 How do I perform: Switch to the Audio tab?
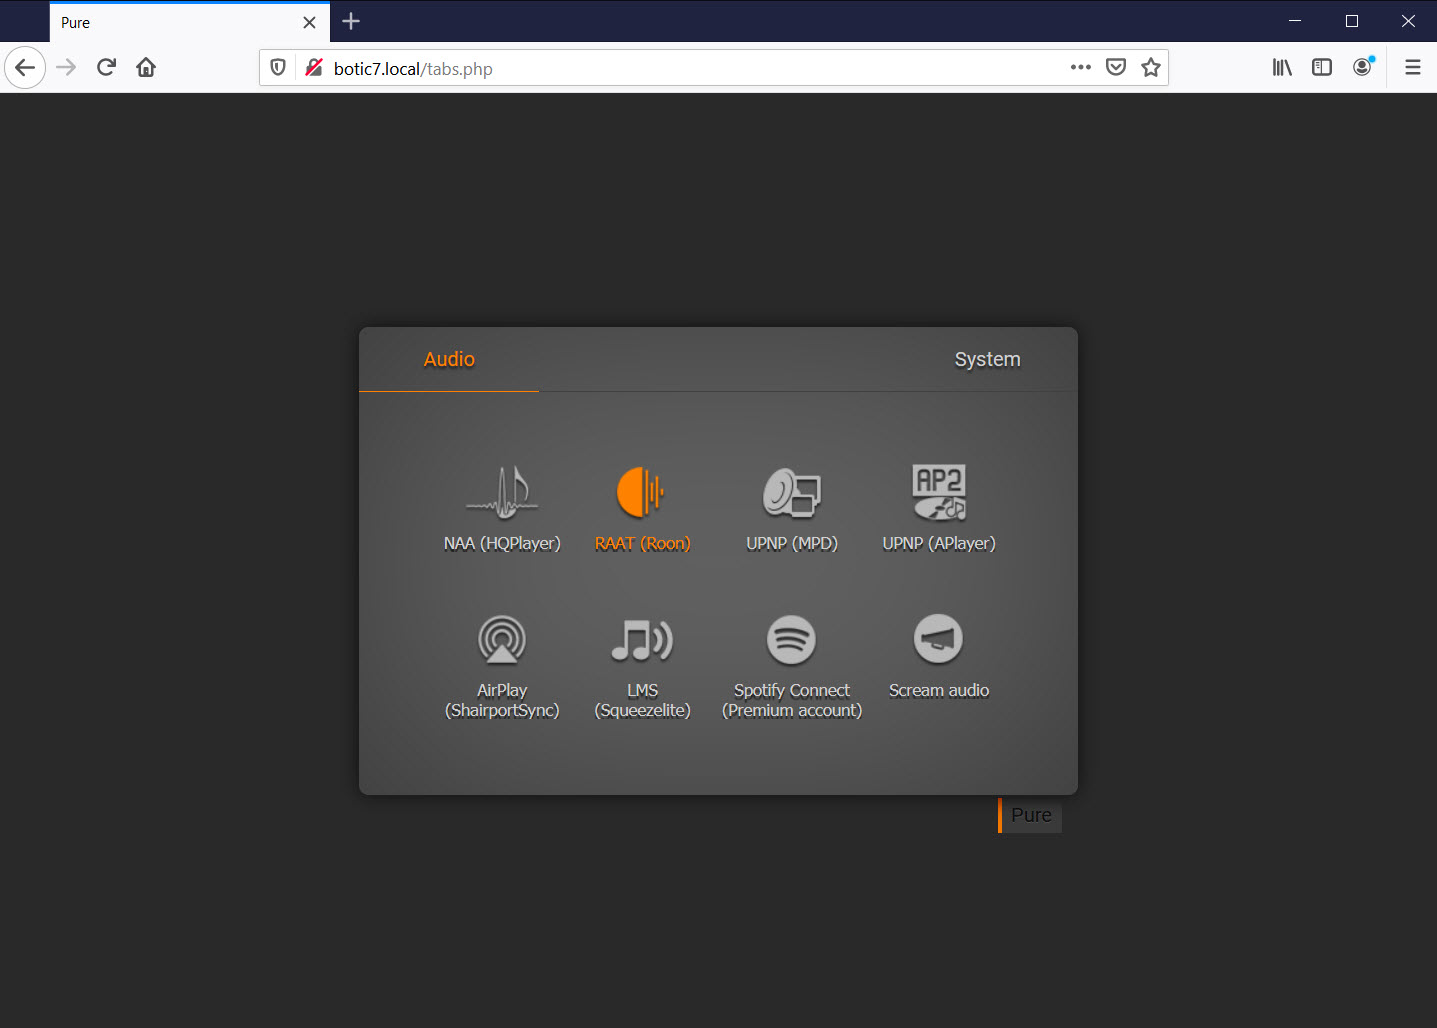coord(449,359)
